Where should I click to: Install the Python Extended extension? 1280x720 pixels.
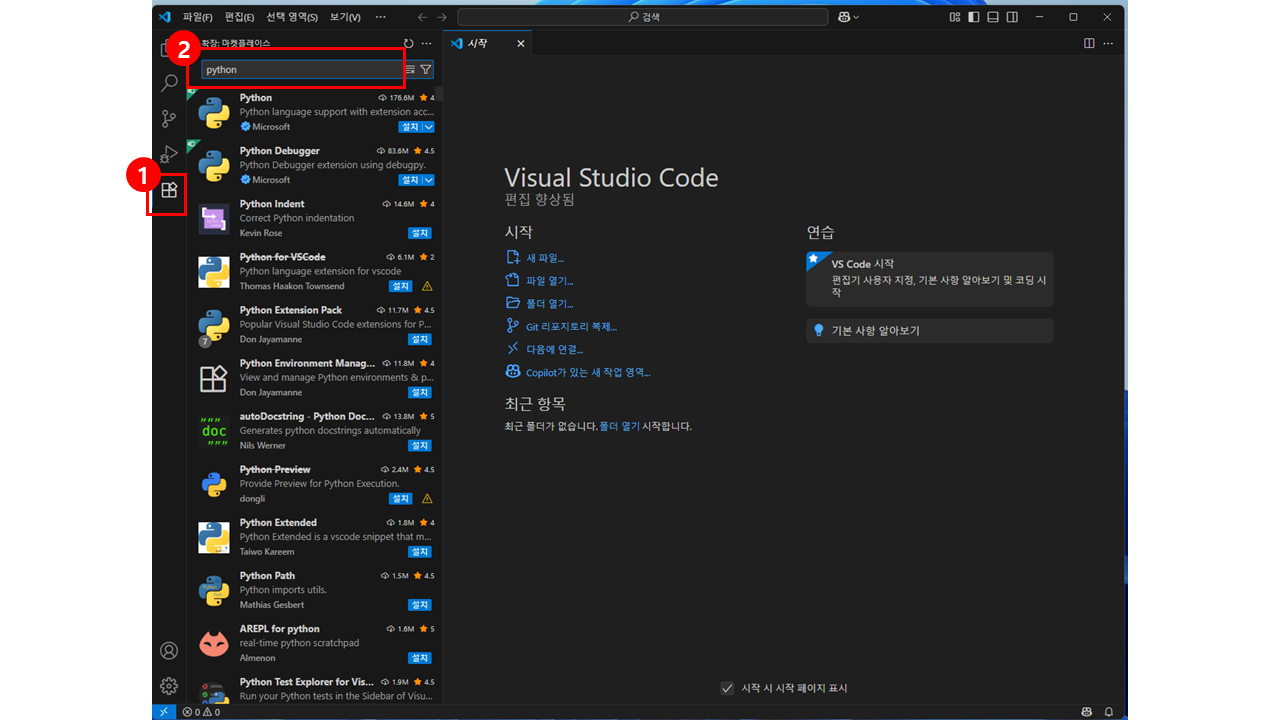420,552
